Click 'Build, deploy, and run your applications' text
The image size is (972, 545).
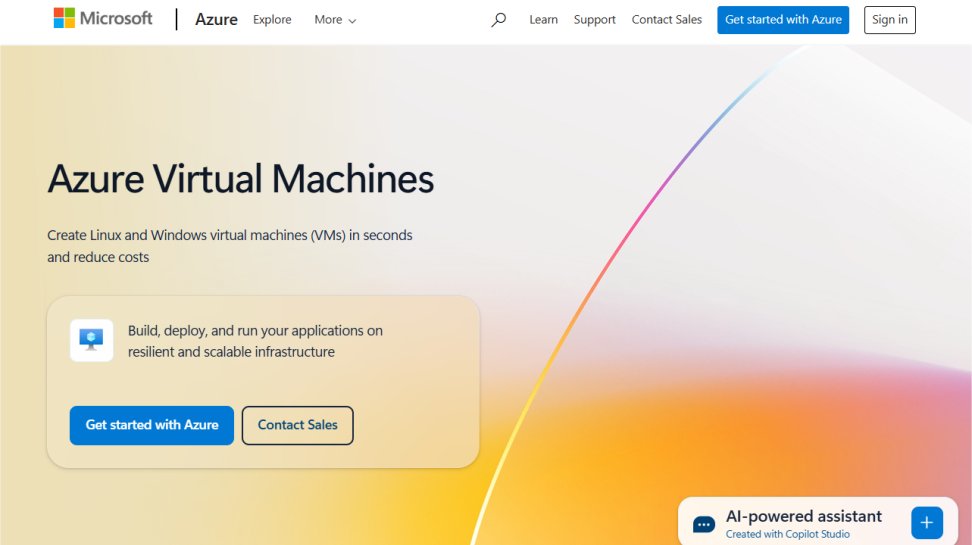pyautogui.click(x=255, y=341)
